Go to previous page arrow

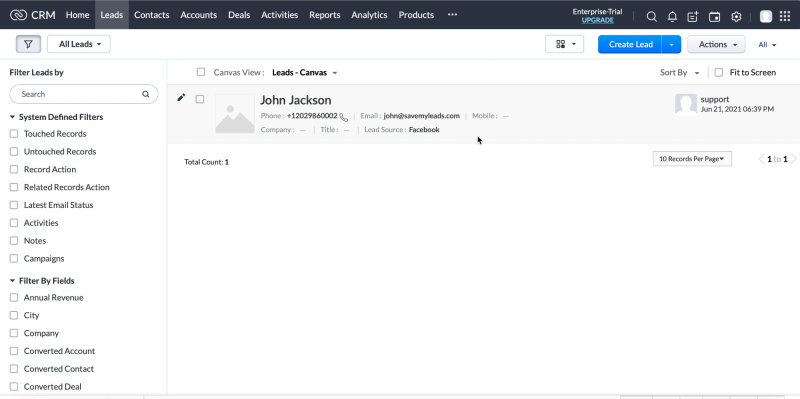(x=762, y=159)
